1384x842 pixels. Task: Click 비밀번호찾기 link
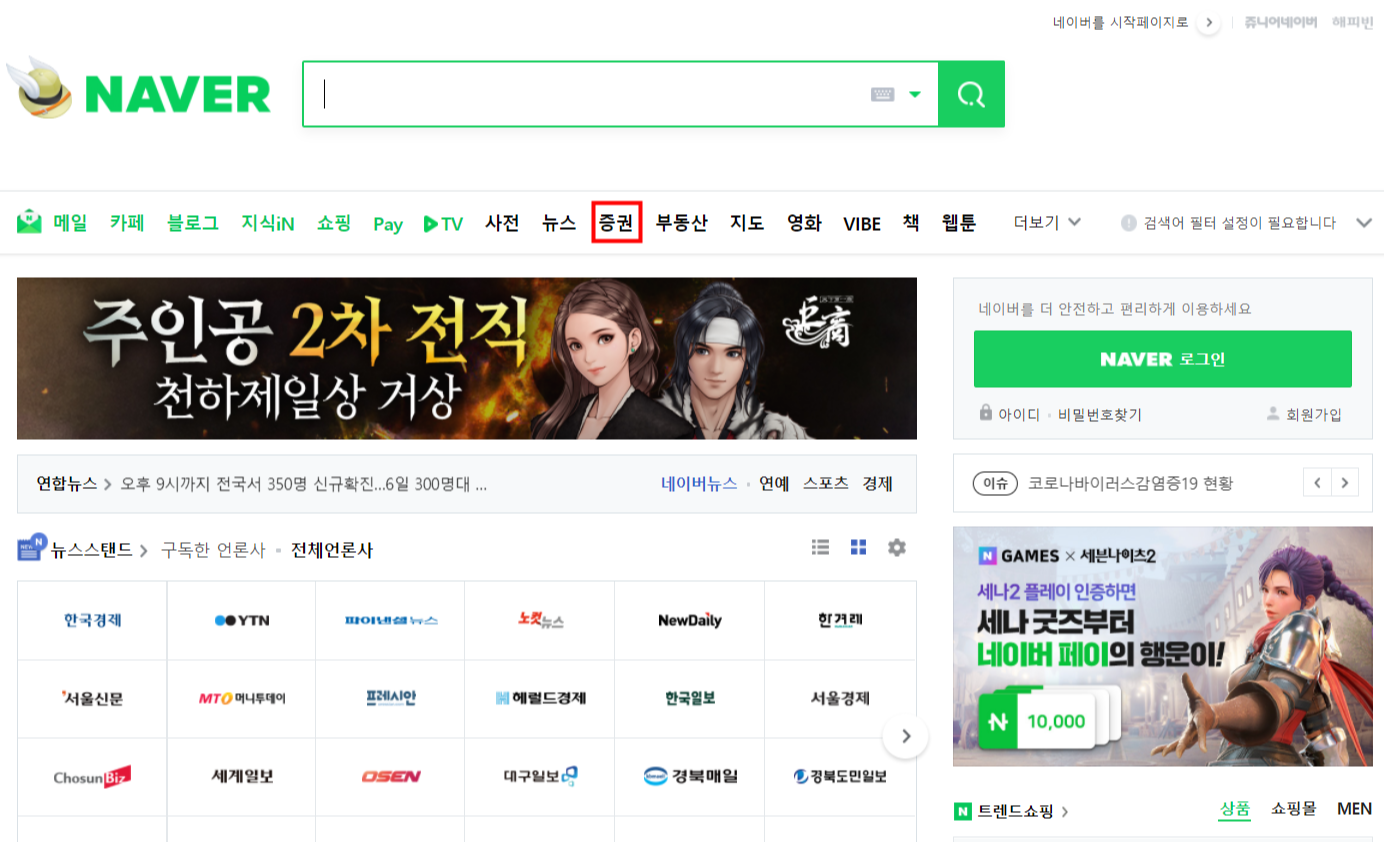pyautogui.click(x=1100, y=414)
